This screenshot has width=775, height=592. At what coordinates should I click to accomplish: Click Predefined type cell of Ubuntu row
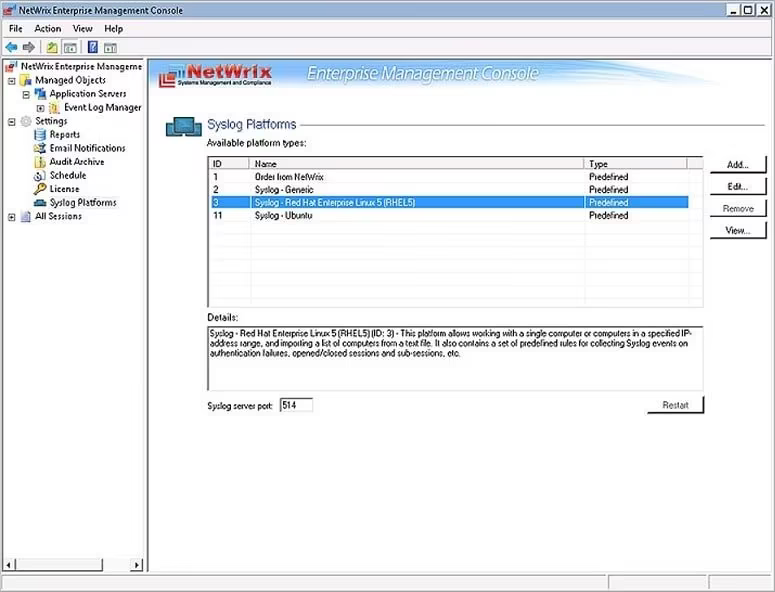[608, 215]
